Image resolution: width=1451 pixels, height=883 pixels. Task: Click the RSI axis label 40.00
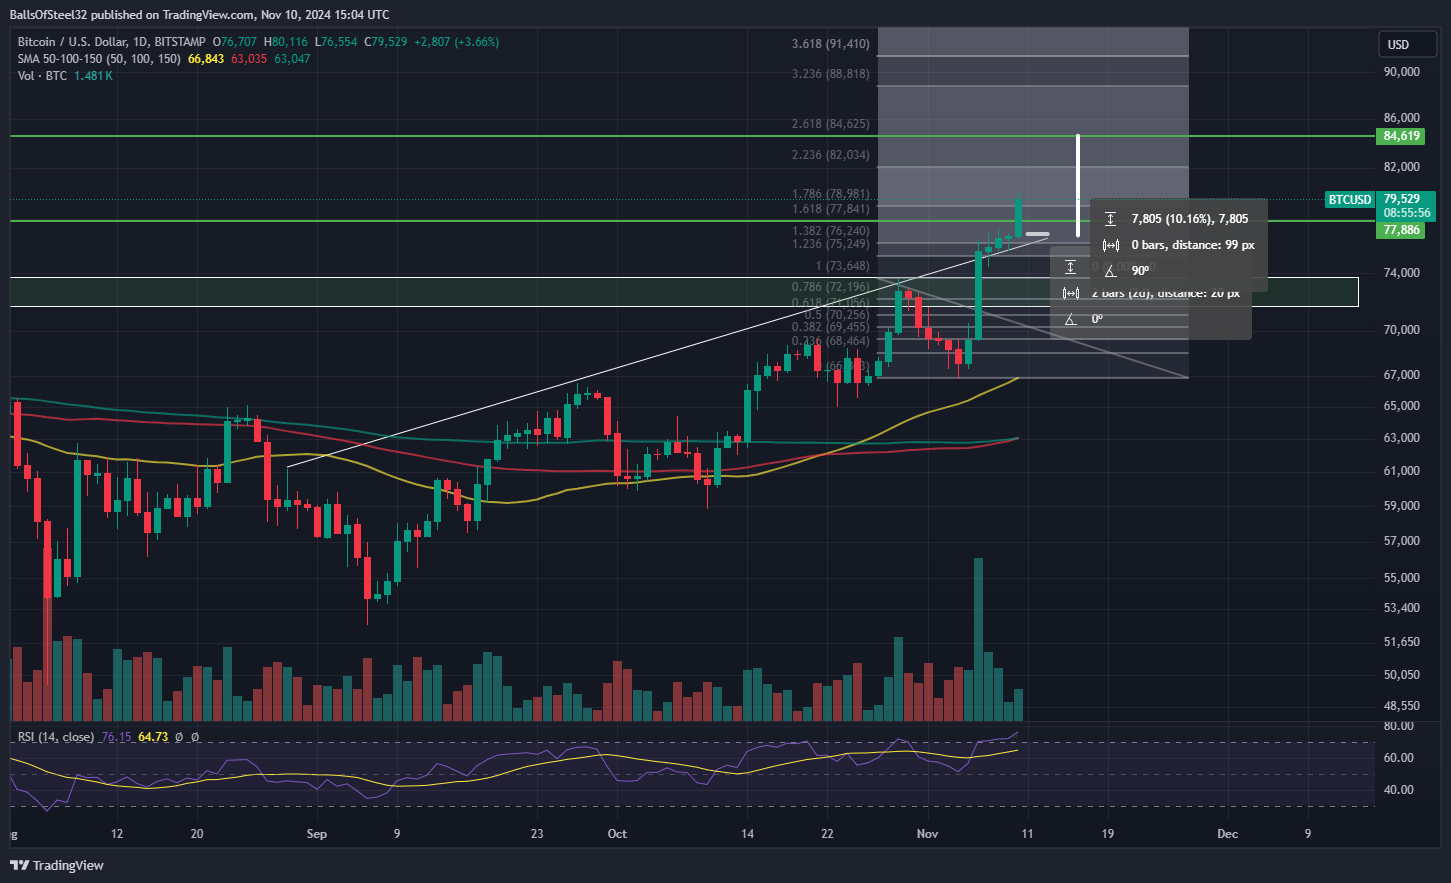[1399, 790]
